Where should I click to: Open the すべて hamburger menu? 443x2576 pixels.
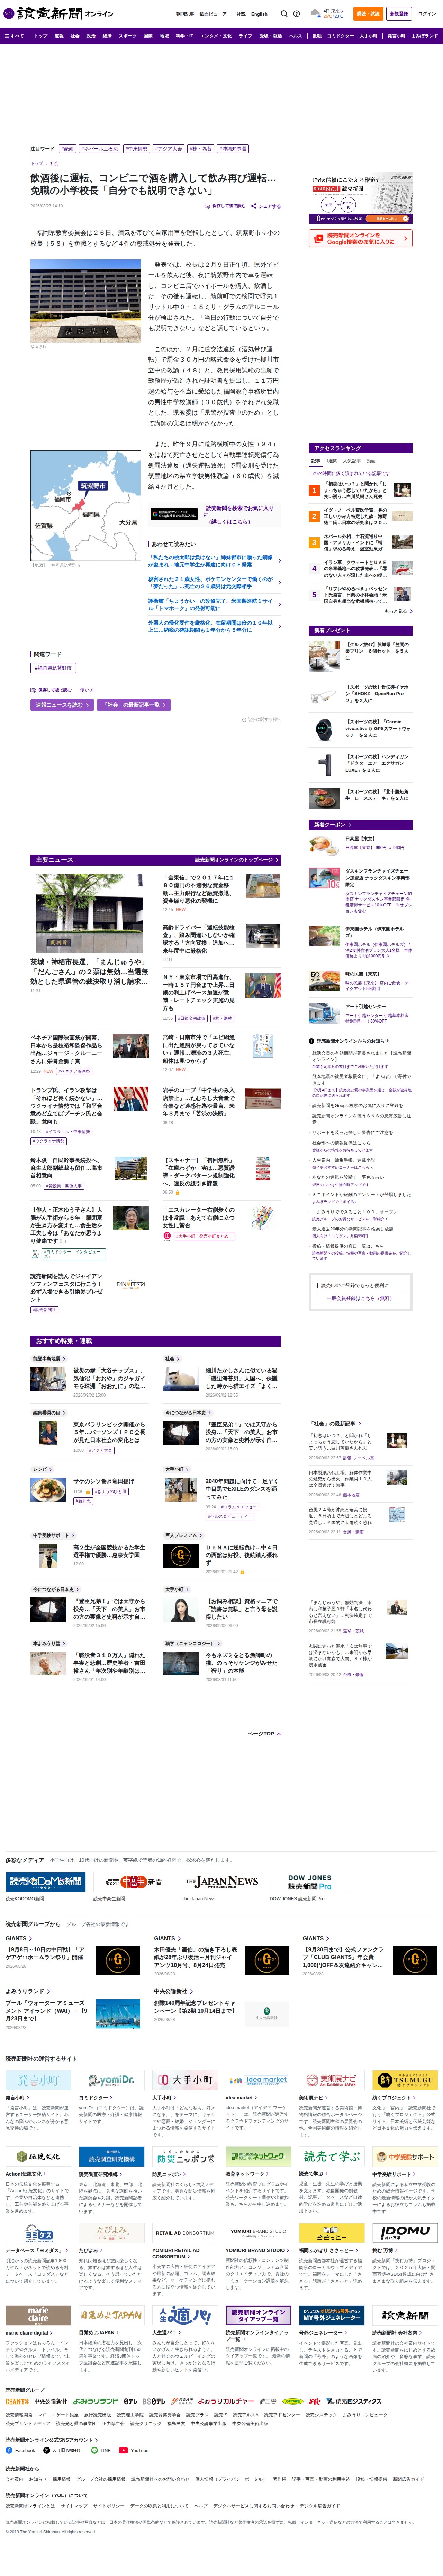tap(14, 36)
